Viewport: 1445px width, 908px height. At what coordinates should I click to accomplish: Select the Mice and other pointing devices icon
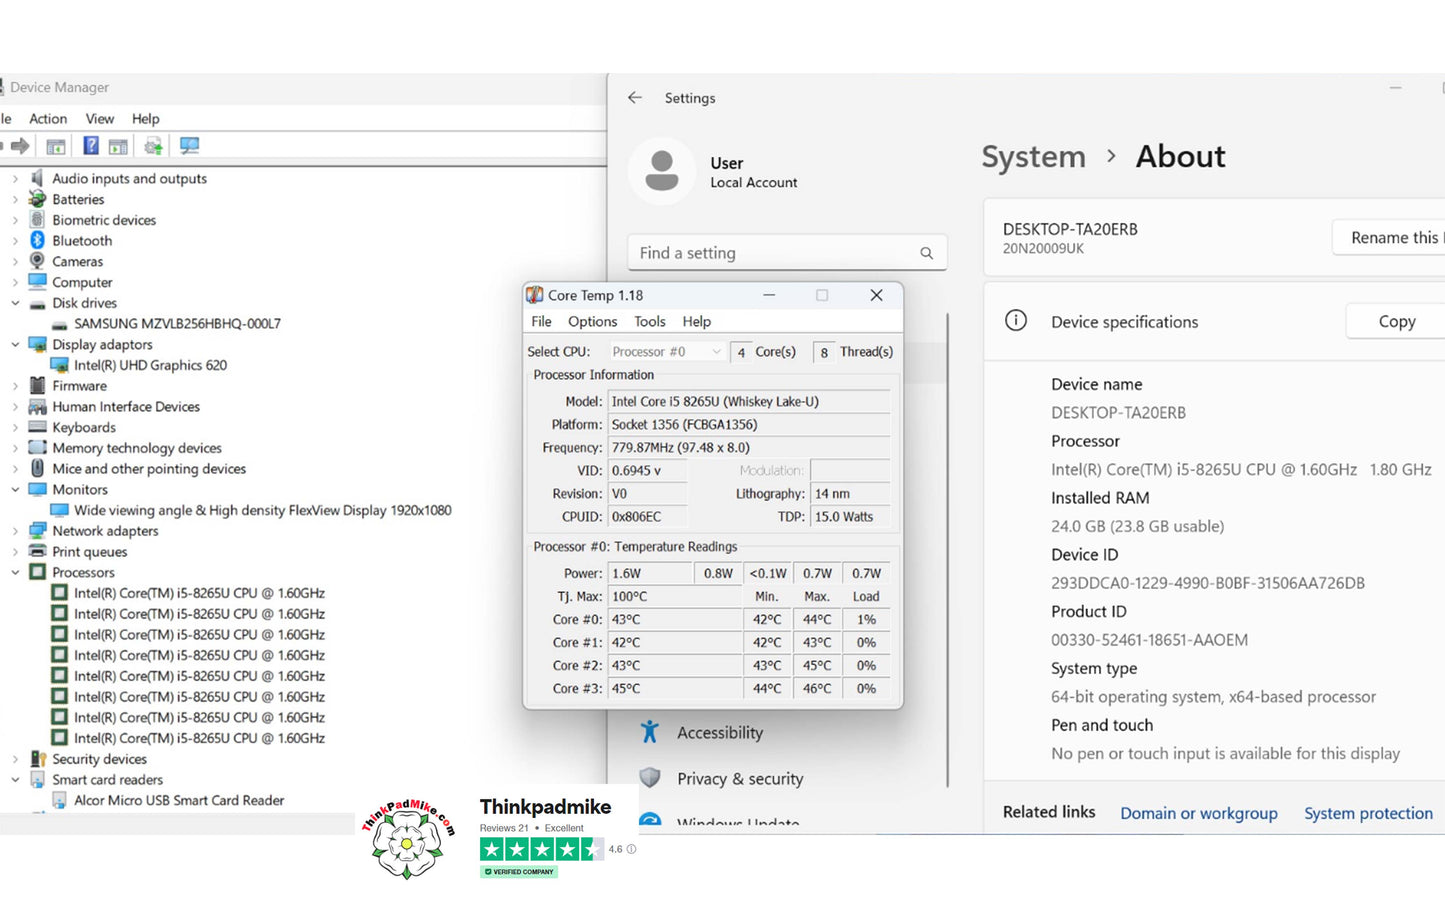[37, 468]
